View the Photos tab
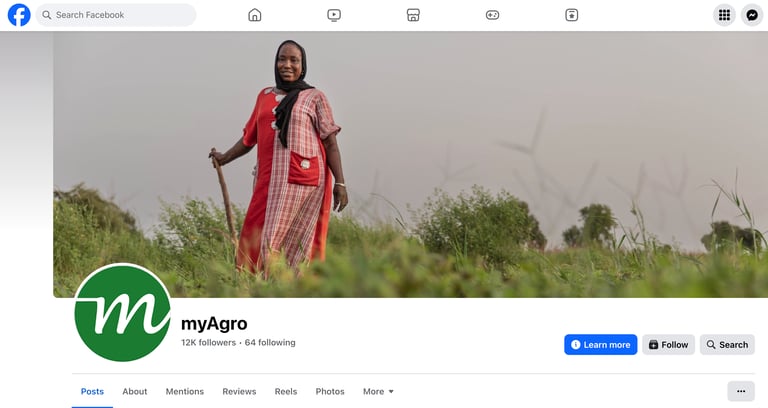 click(330, 391)
